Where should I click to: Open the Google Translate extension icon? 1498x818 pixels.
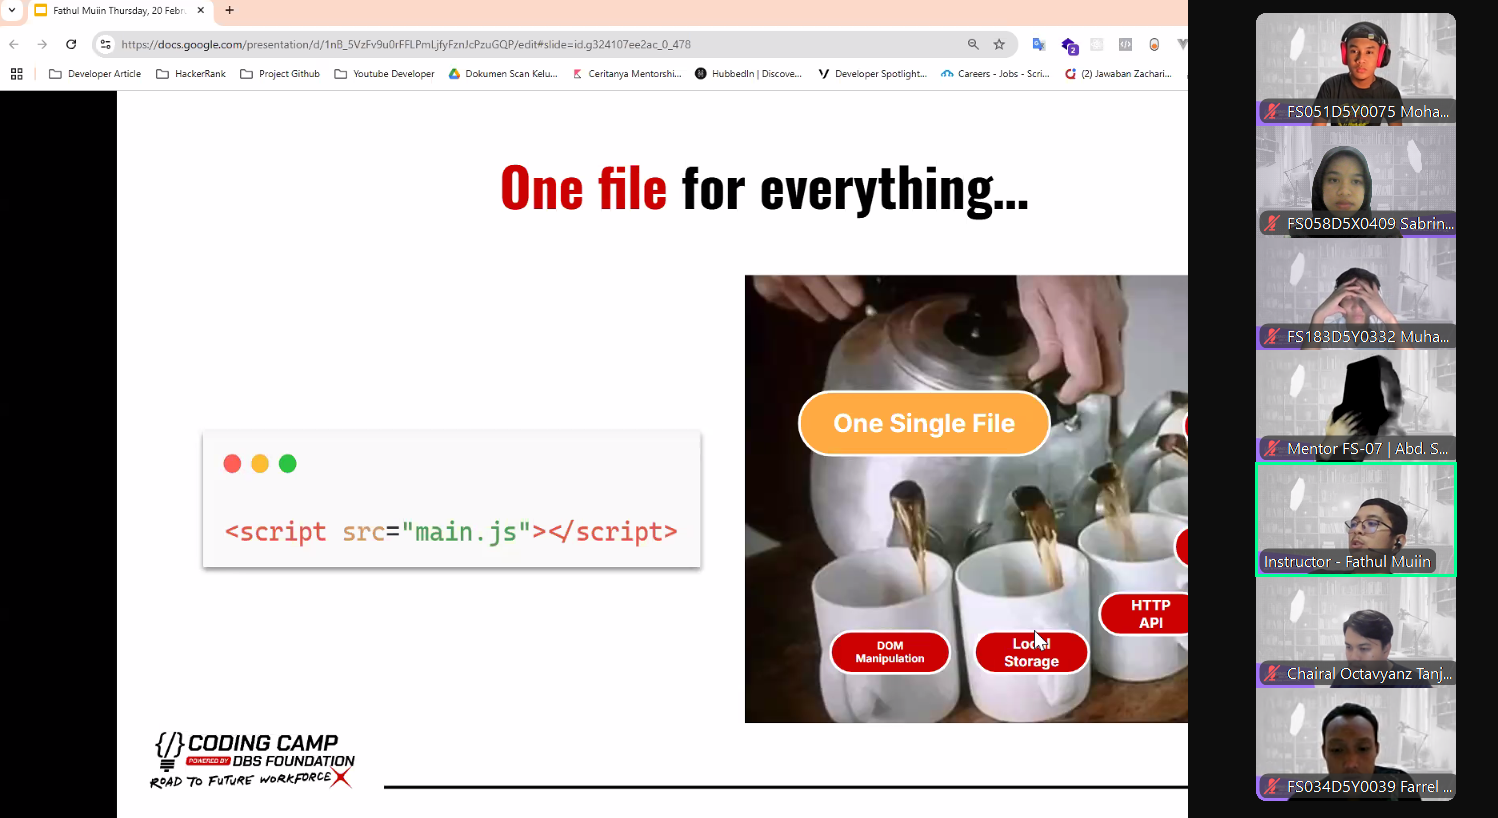[x=1039, y=44]
